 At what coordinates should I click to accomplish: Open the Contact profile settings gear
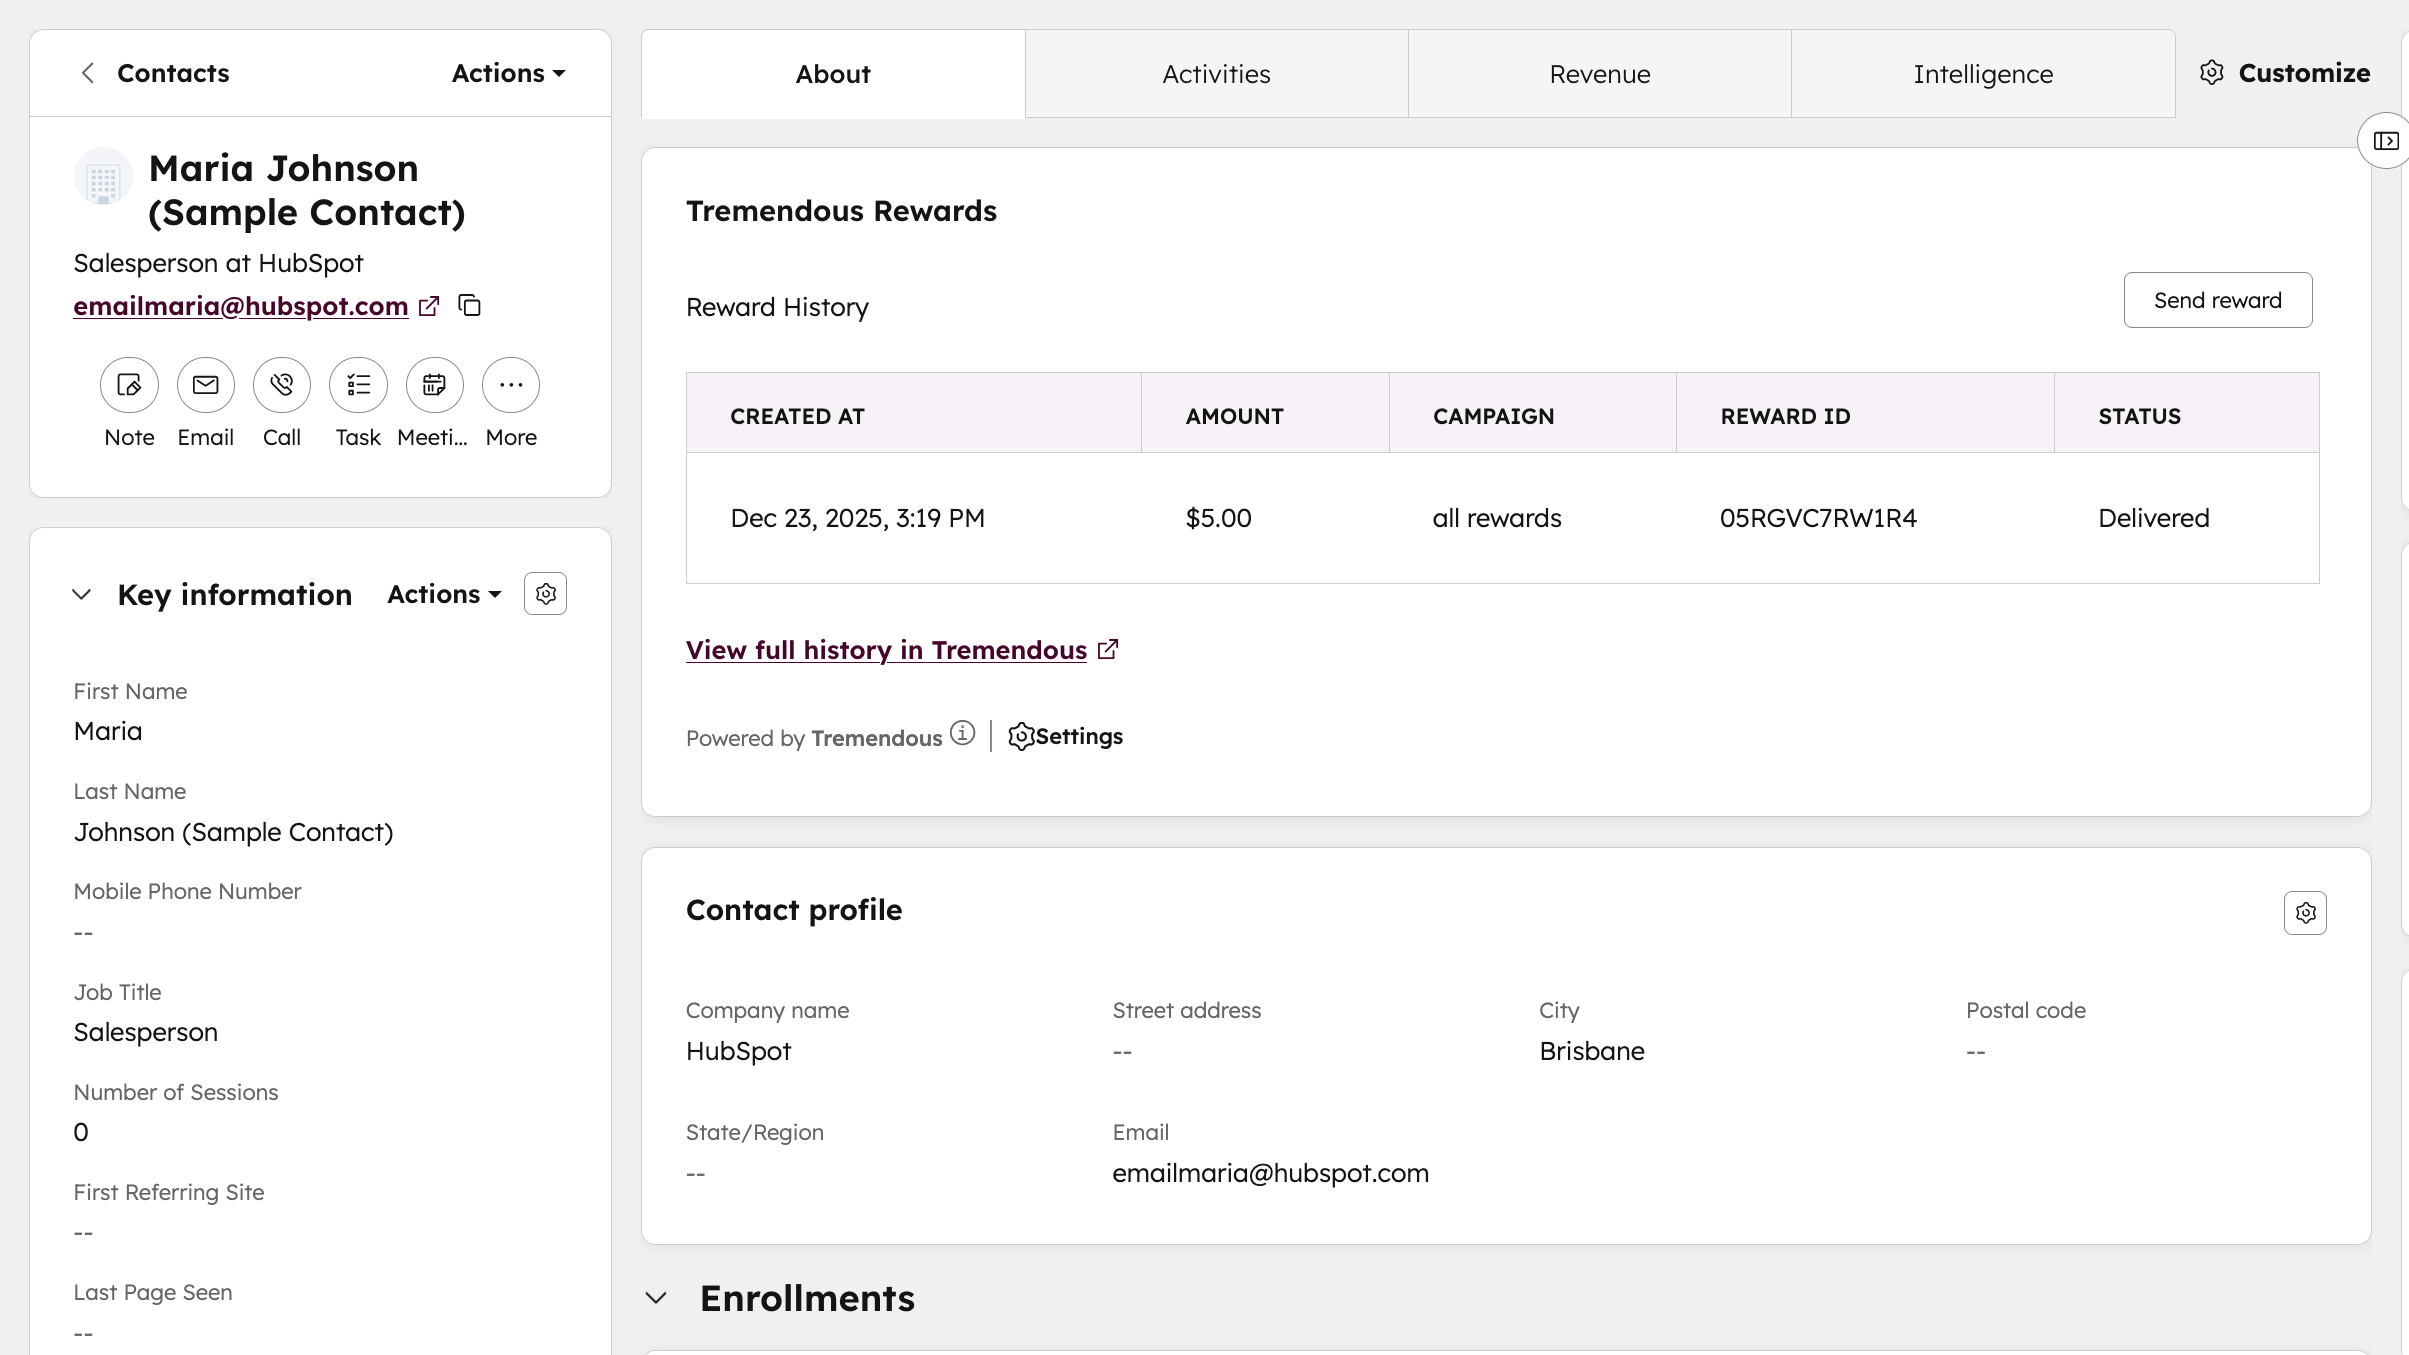pyautogui.click(x=2305, y=912)
